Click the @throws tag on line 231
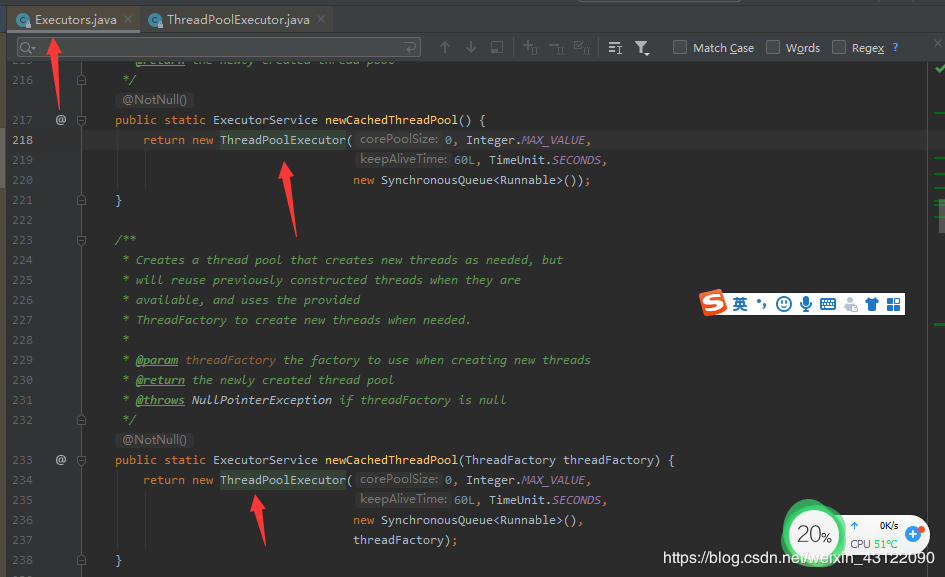The width and height of the screenshot is (945, 577). (160, 400)
